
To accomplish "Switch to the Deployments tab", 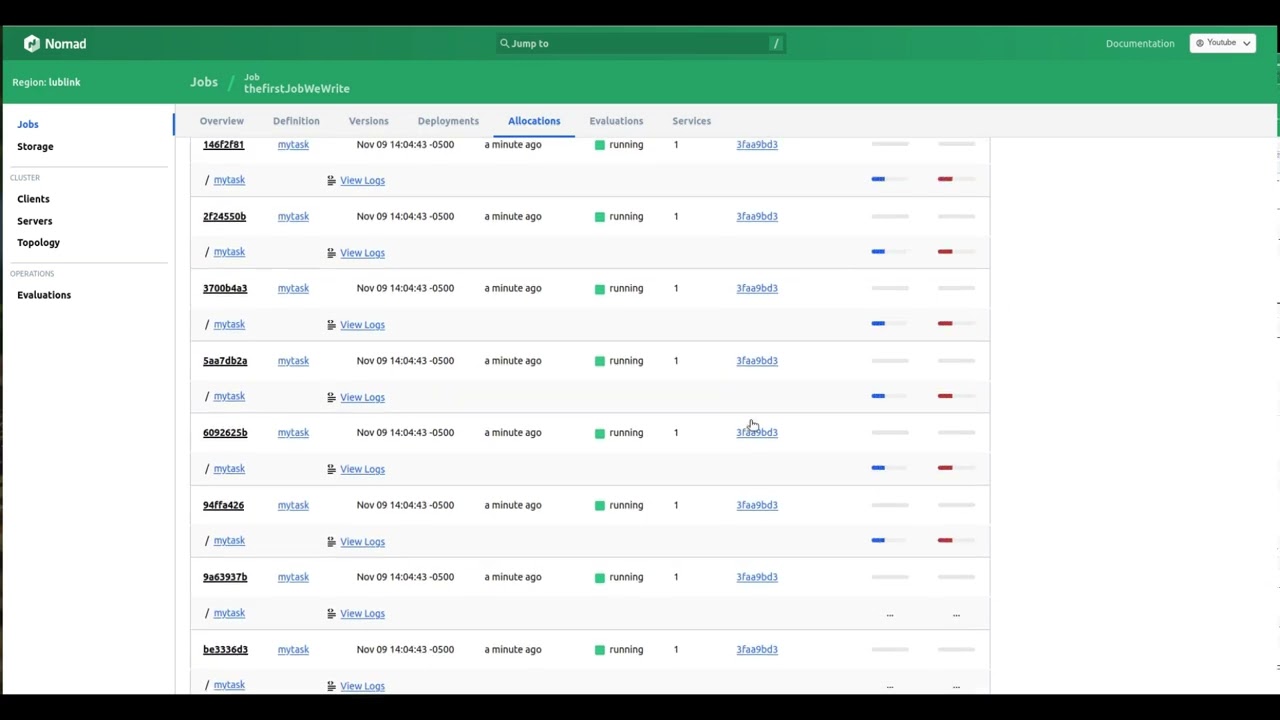I will [448, 121].
